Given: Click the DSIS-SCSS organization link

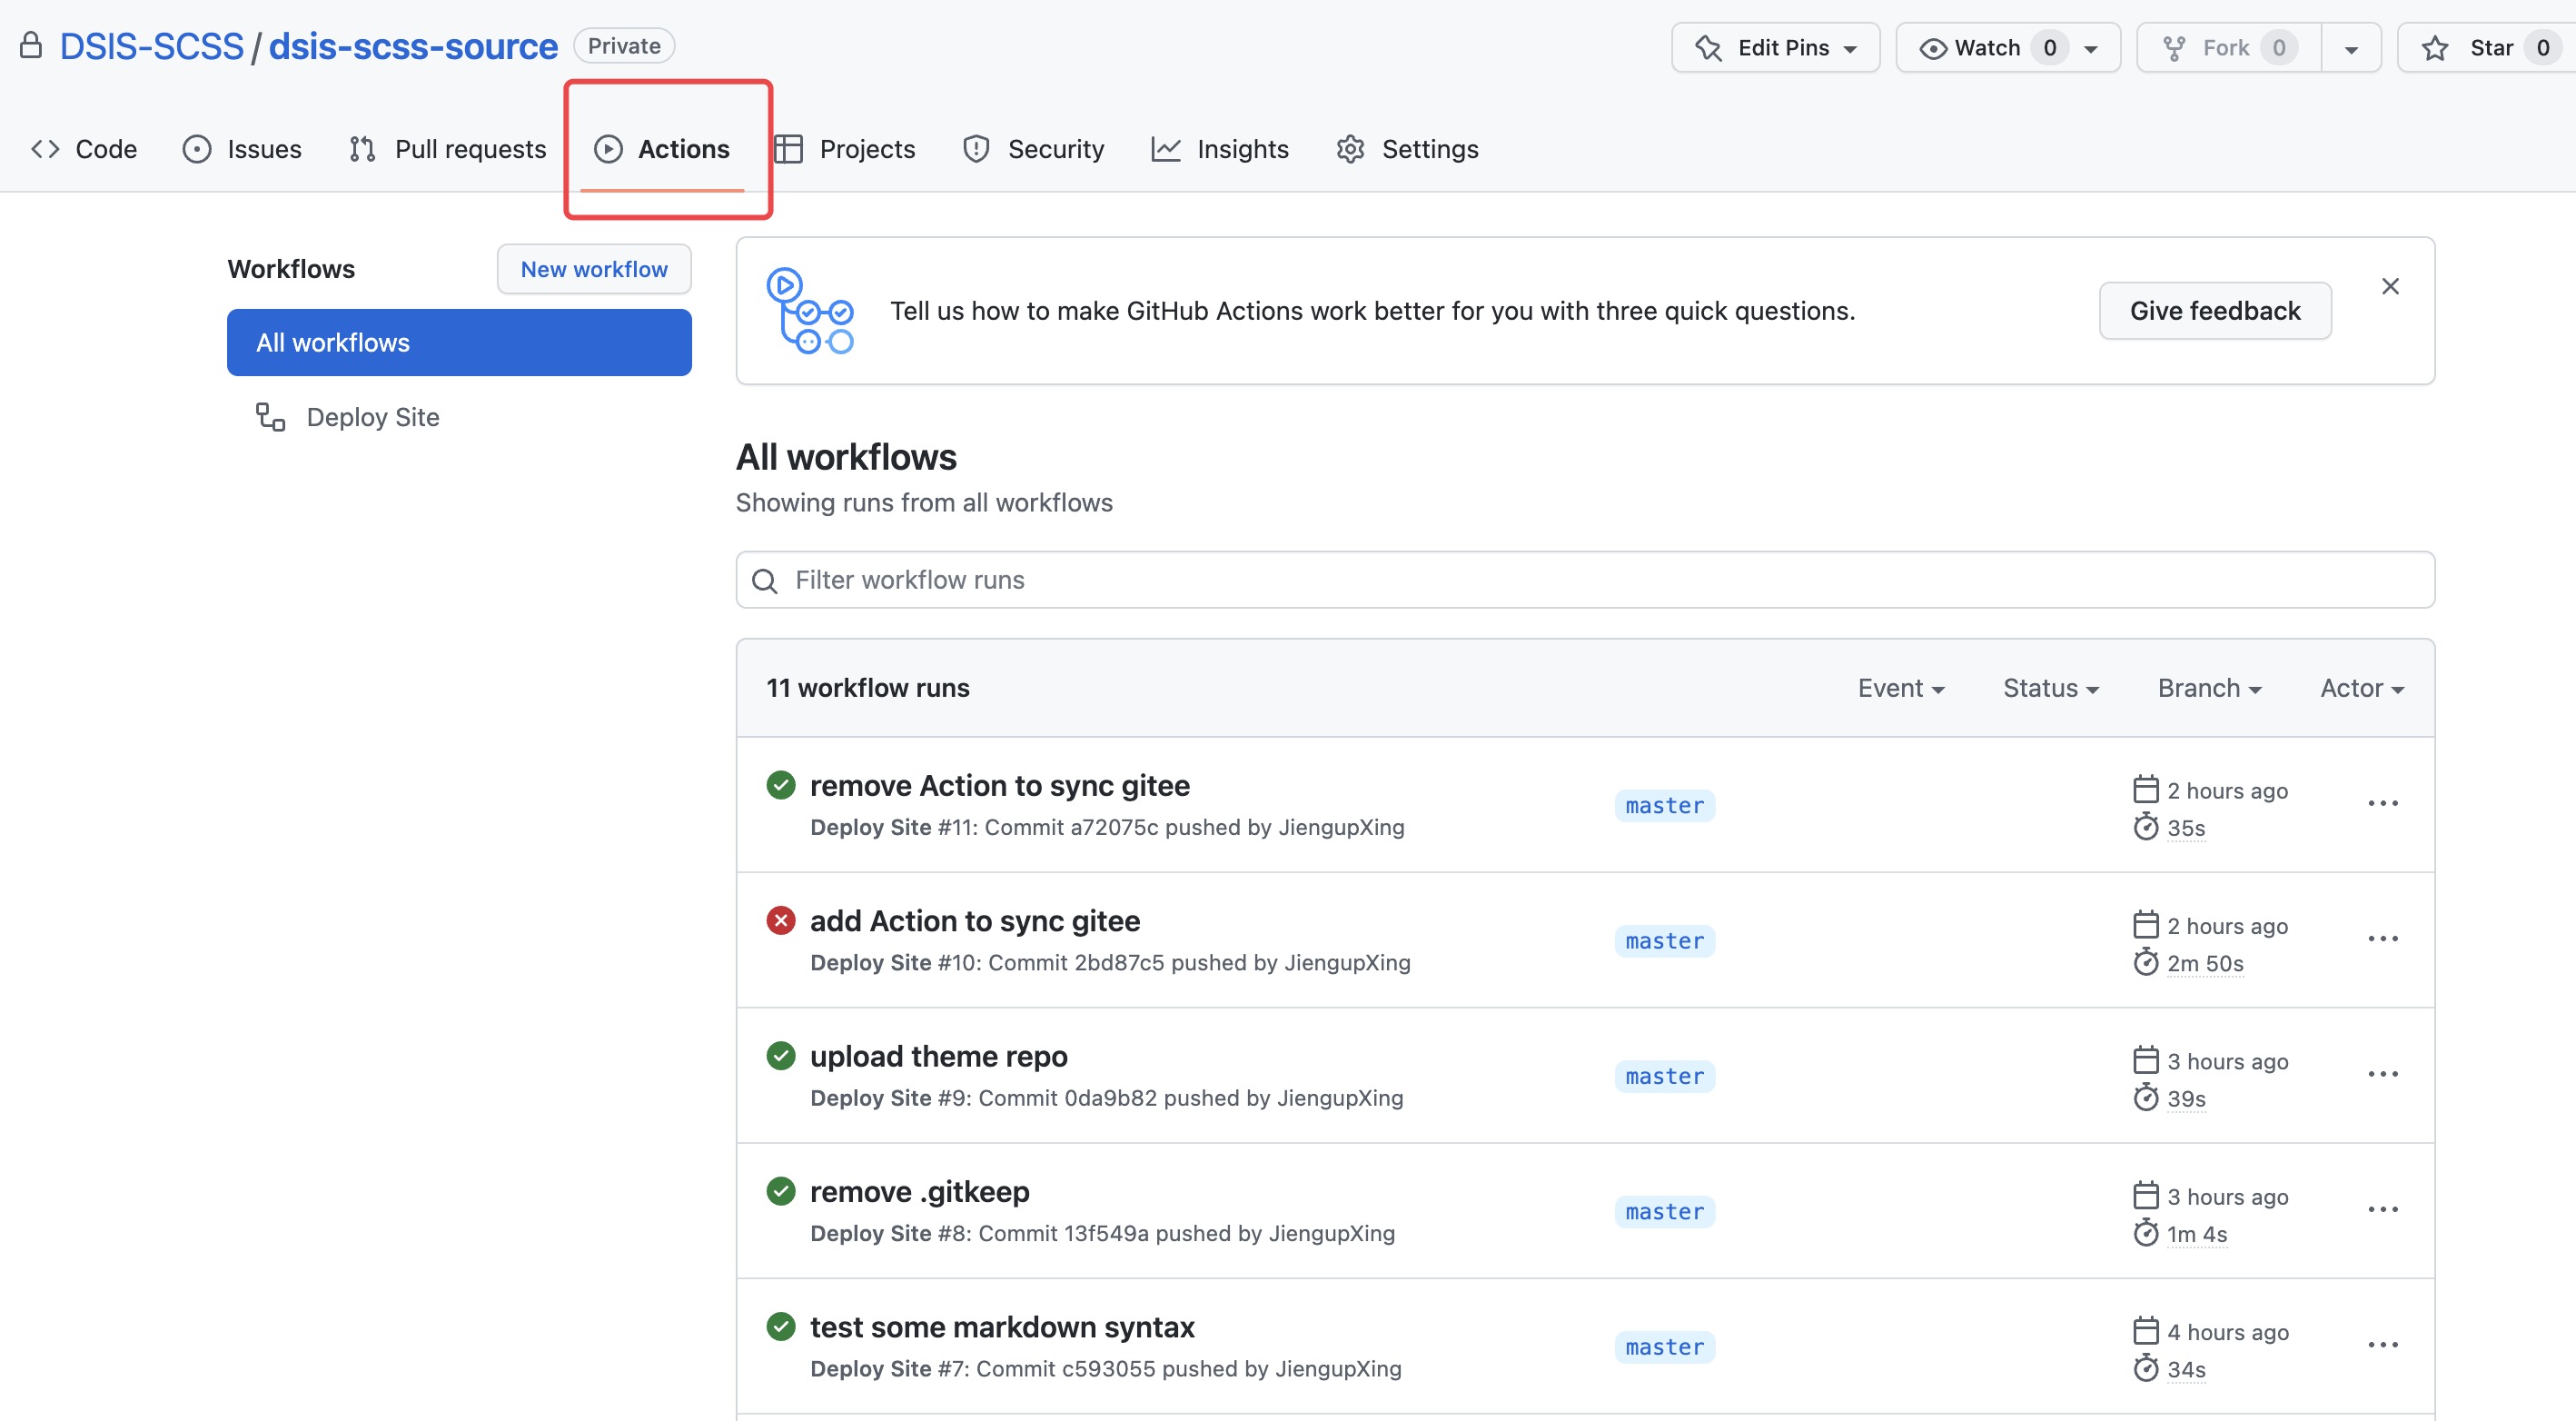Looking at the screenshot, I should (x=152, y=47).
